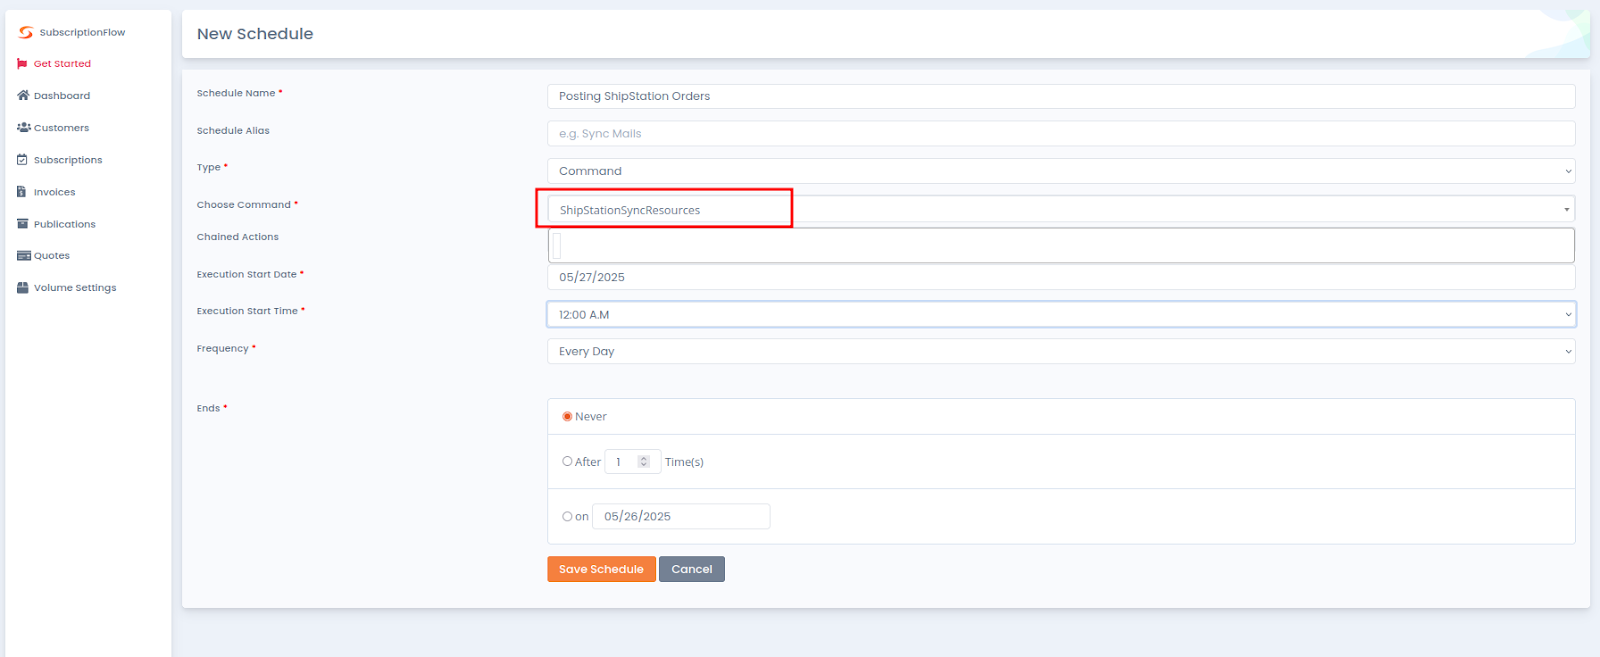Open Publications menu item
Image resolution: width=1600 pixels, height=657 pixels.
pos(65,224)
